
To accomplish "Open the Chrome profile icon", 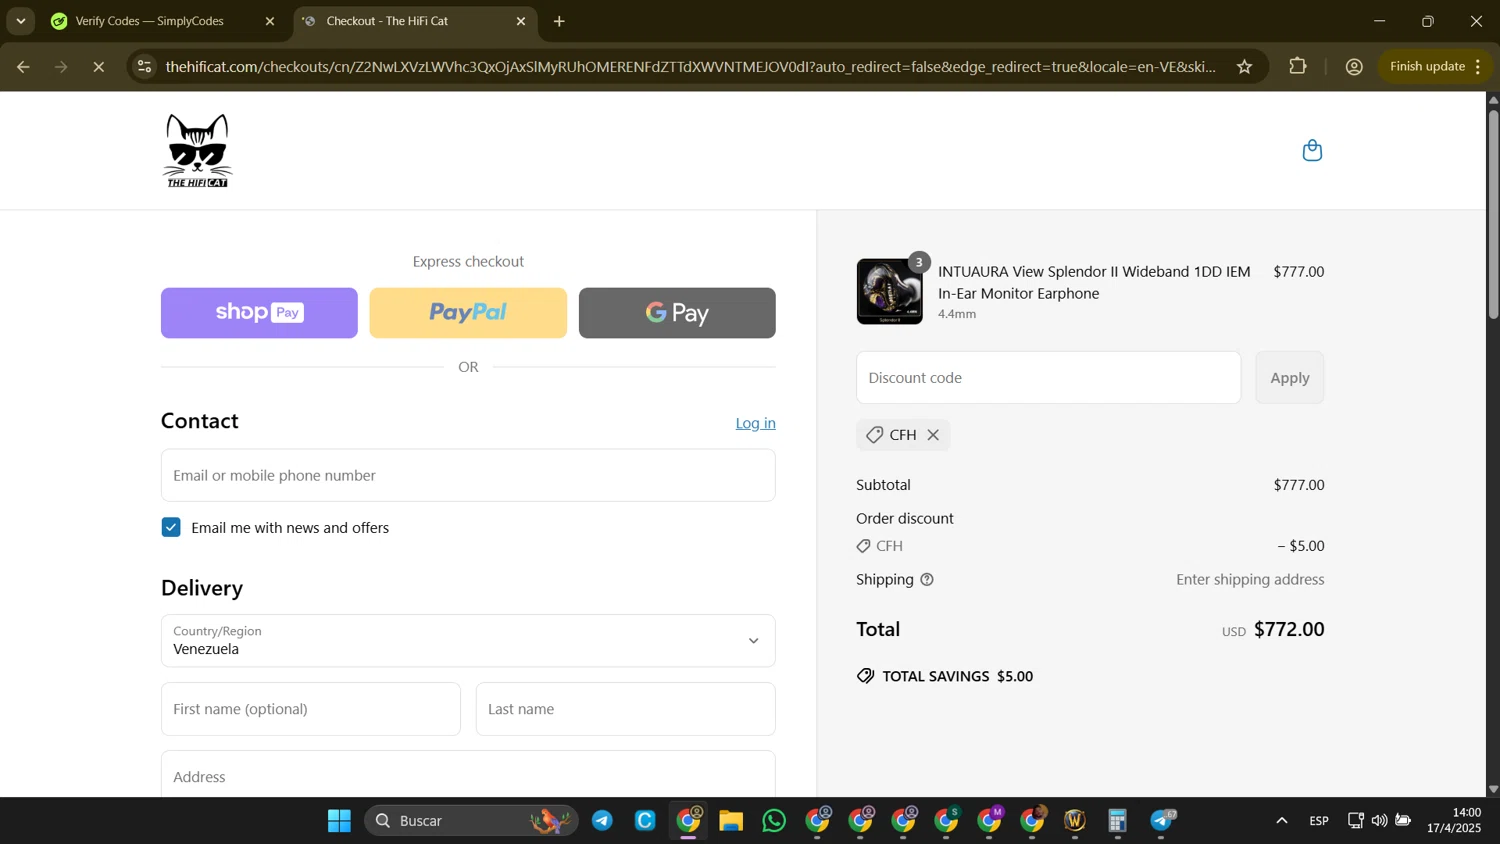I will click(x=1354, y=67).
